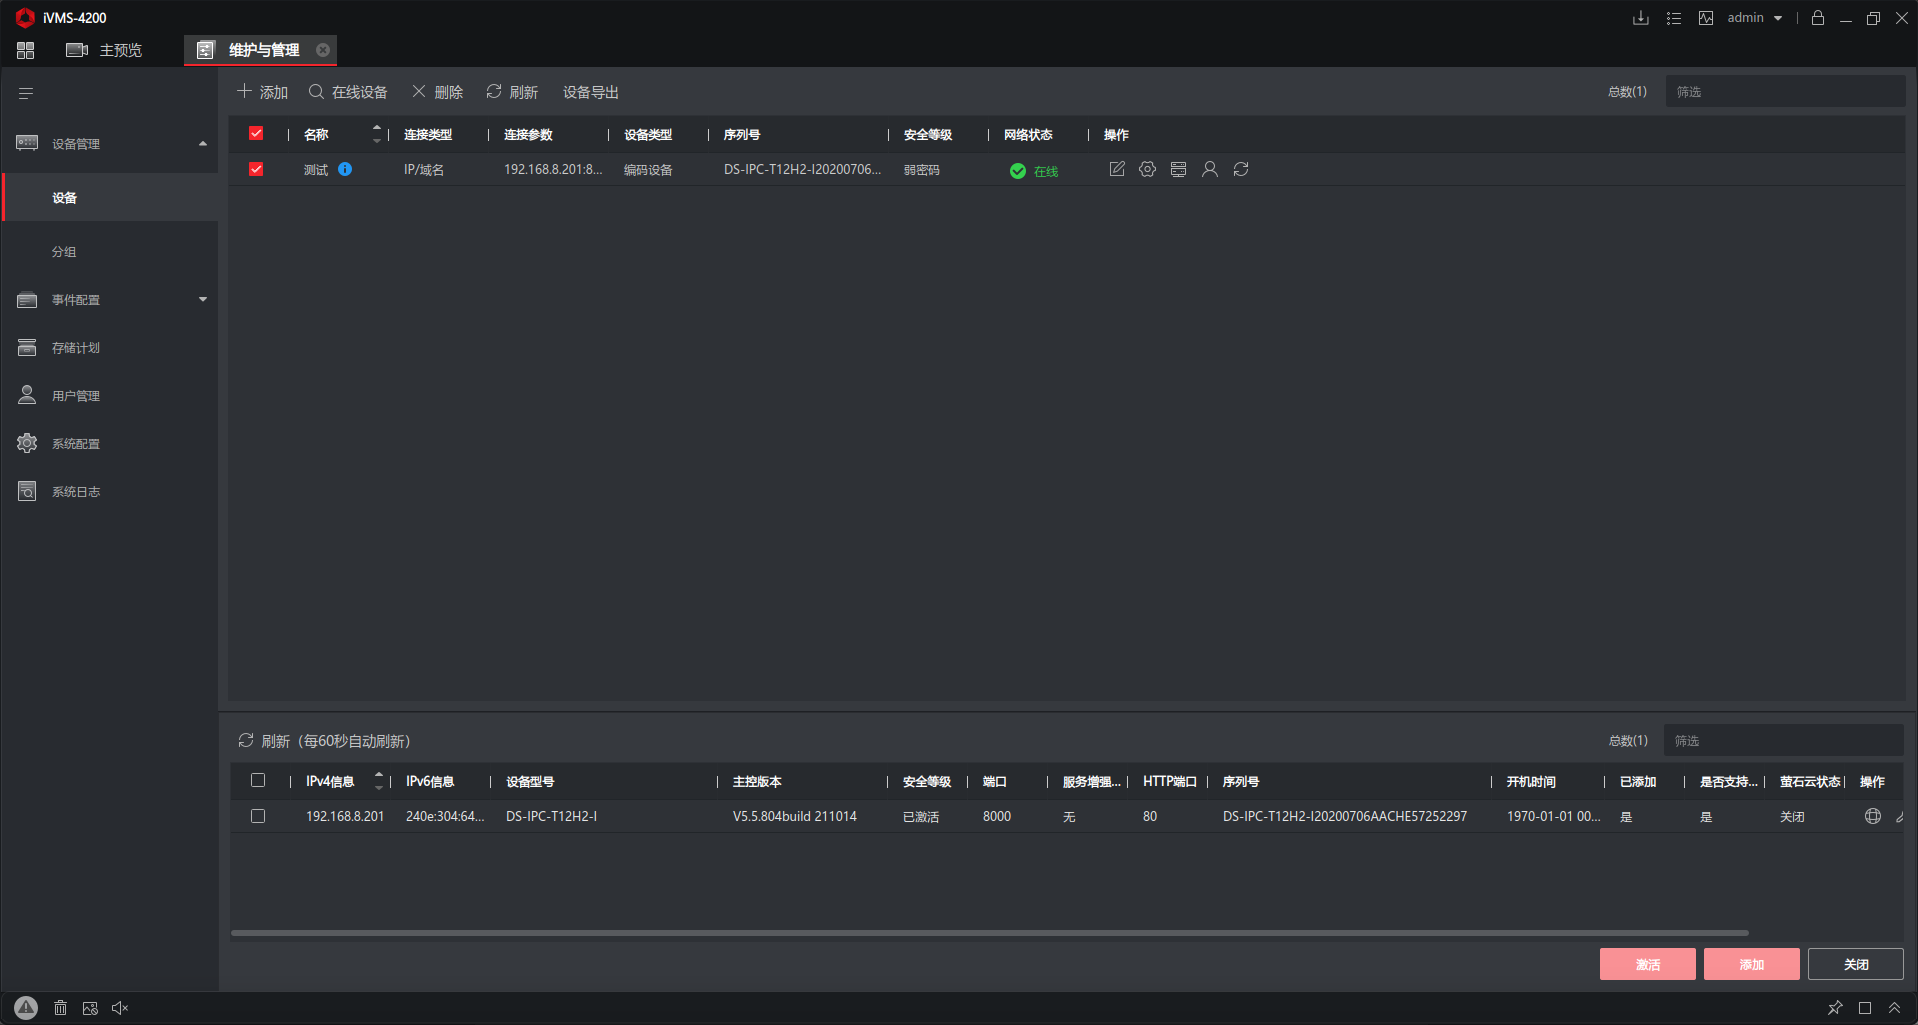This screenshot has width=1918, height=1025.
Task: Expand the bottom-right panel chevron
Action: pyautogui.click(x=1894, y=1008)
